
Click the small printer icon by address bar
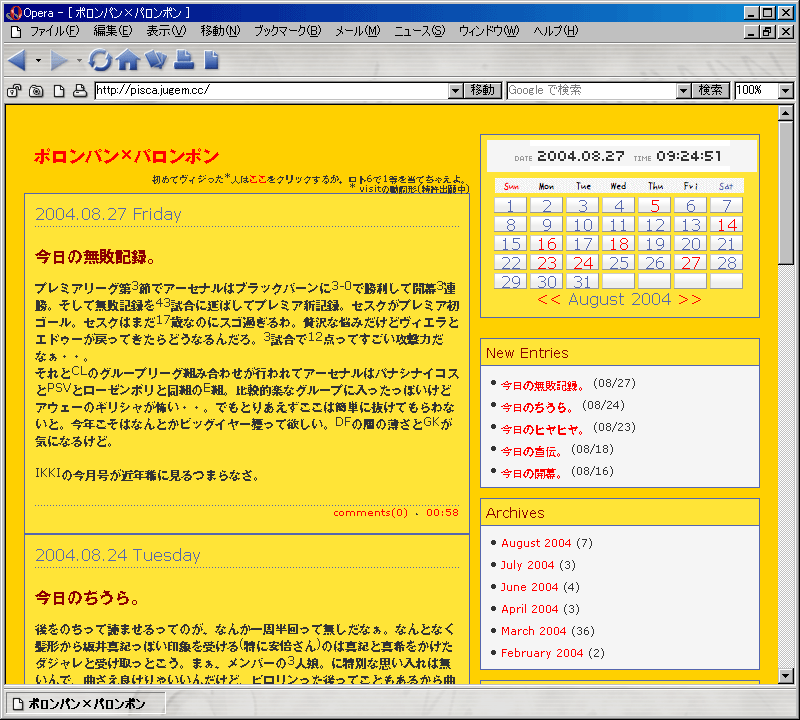coord(80,91)
